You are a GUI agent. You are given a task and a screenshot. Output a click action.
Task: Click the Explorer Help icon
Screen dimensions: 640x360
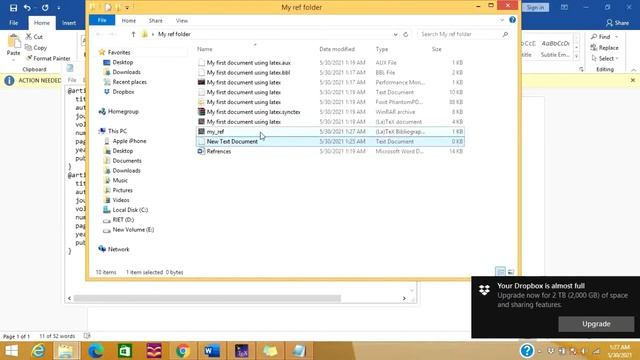coord(512,20)
